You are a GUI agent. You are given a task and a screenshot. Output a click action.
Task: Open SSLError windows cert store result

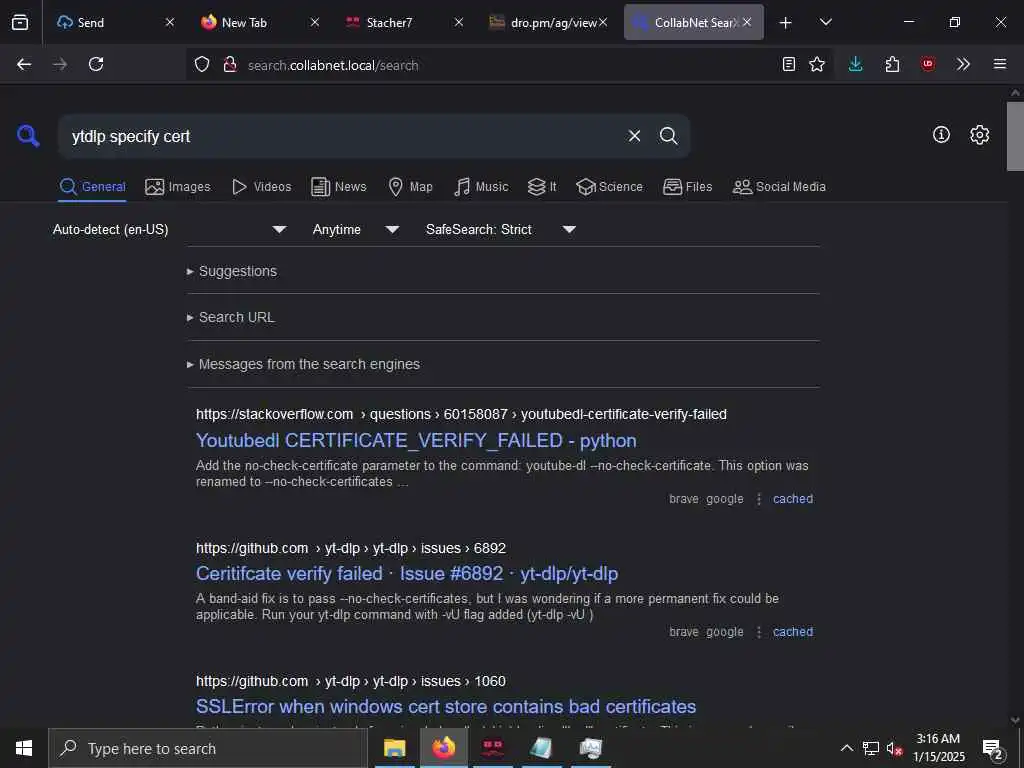tap(446, 707)
